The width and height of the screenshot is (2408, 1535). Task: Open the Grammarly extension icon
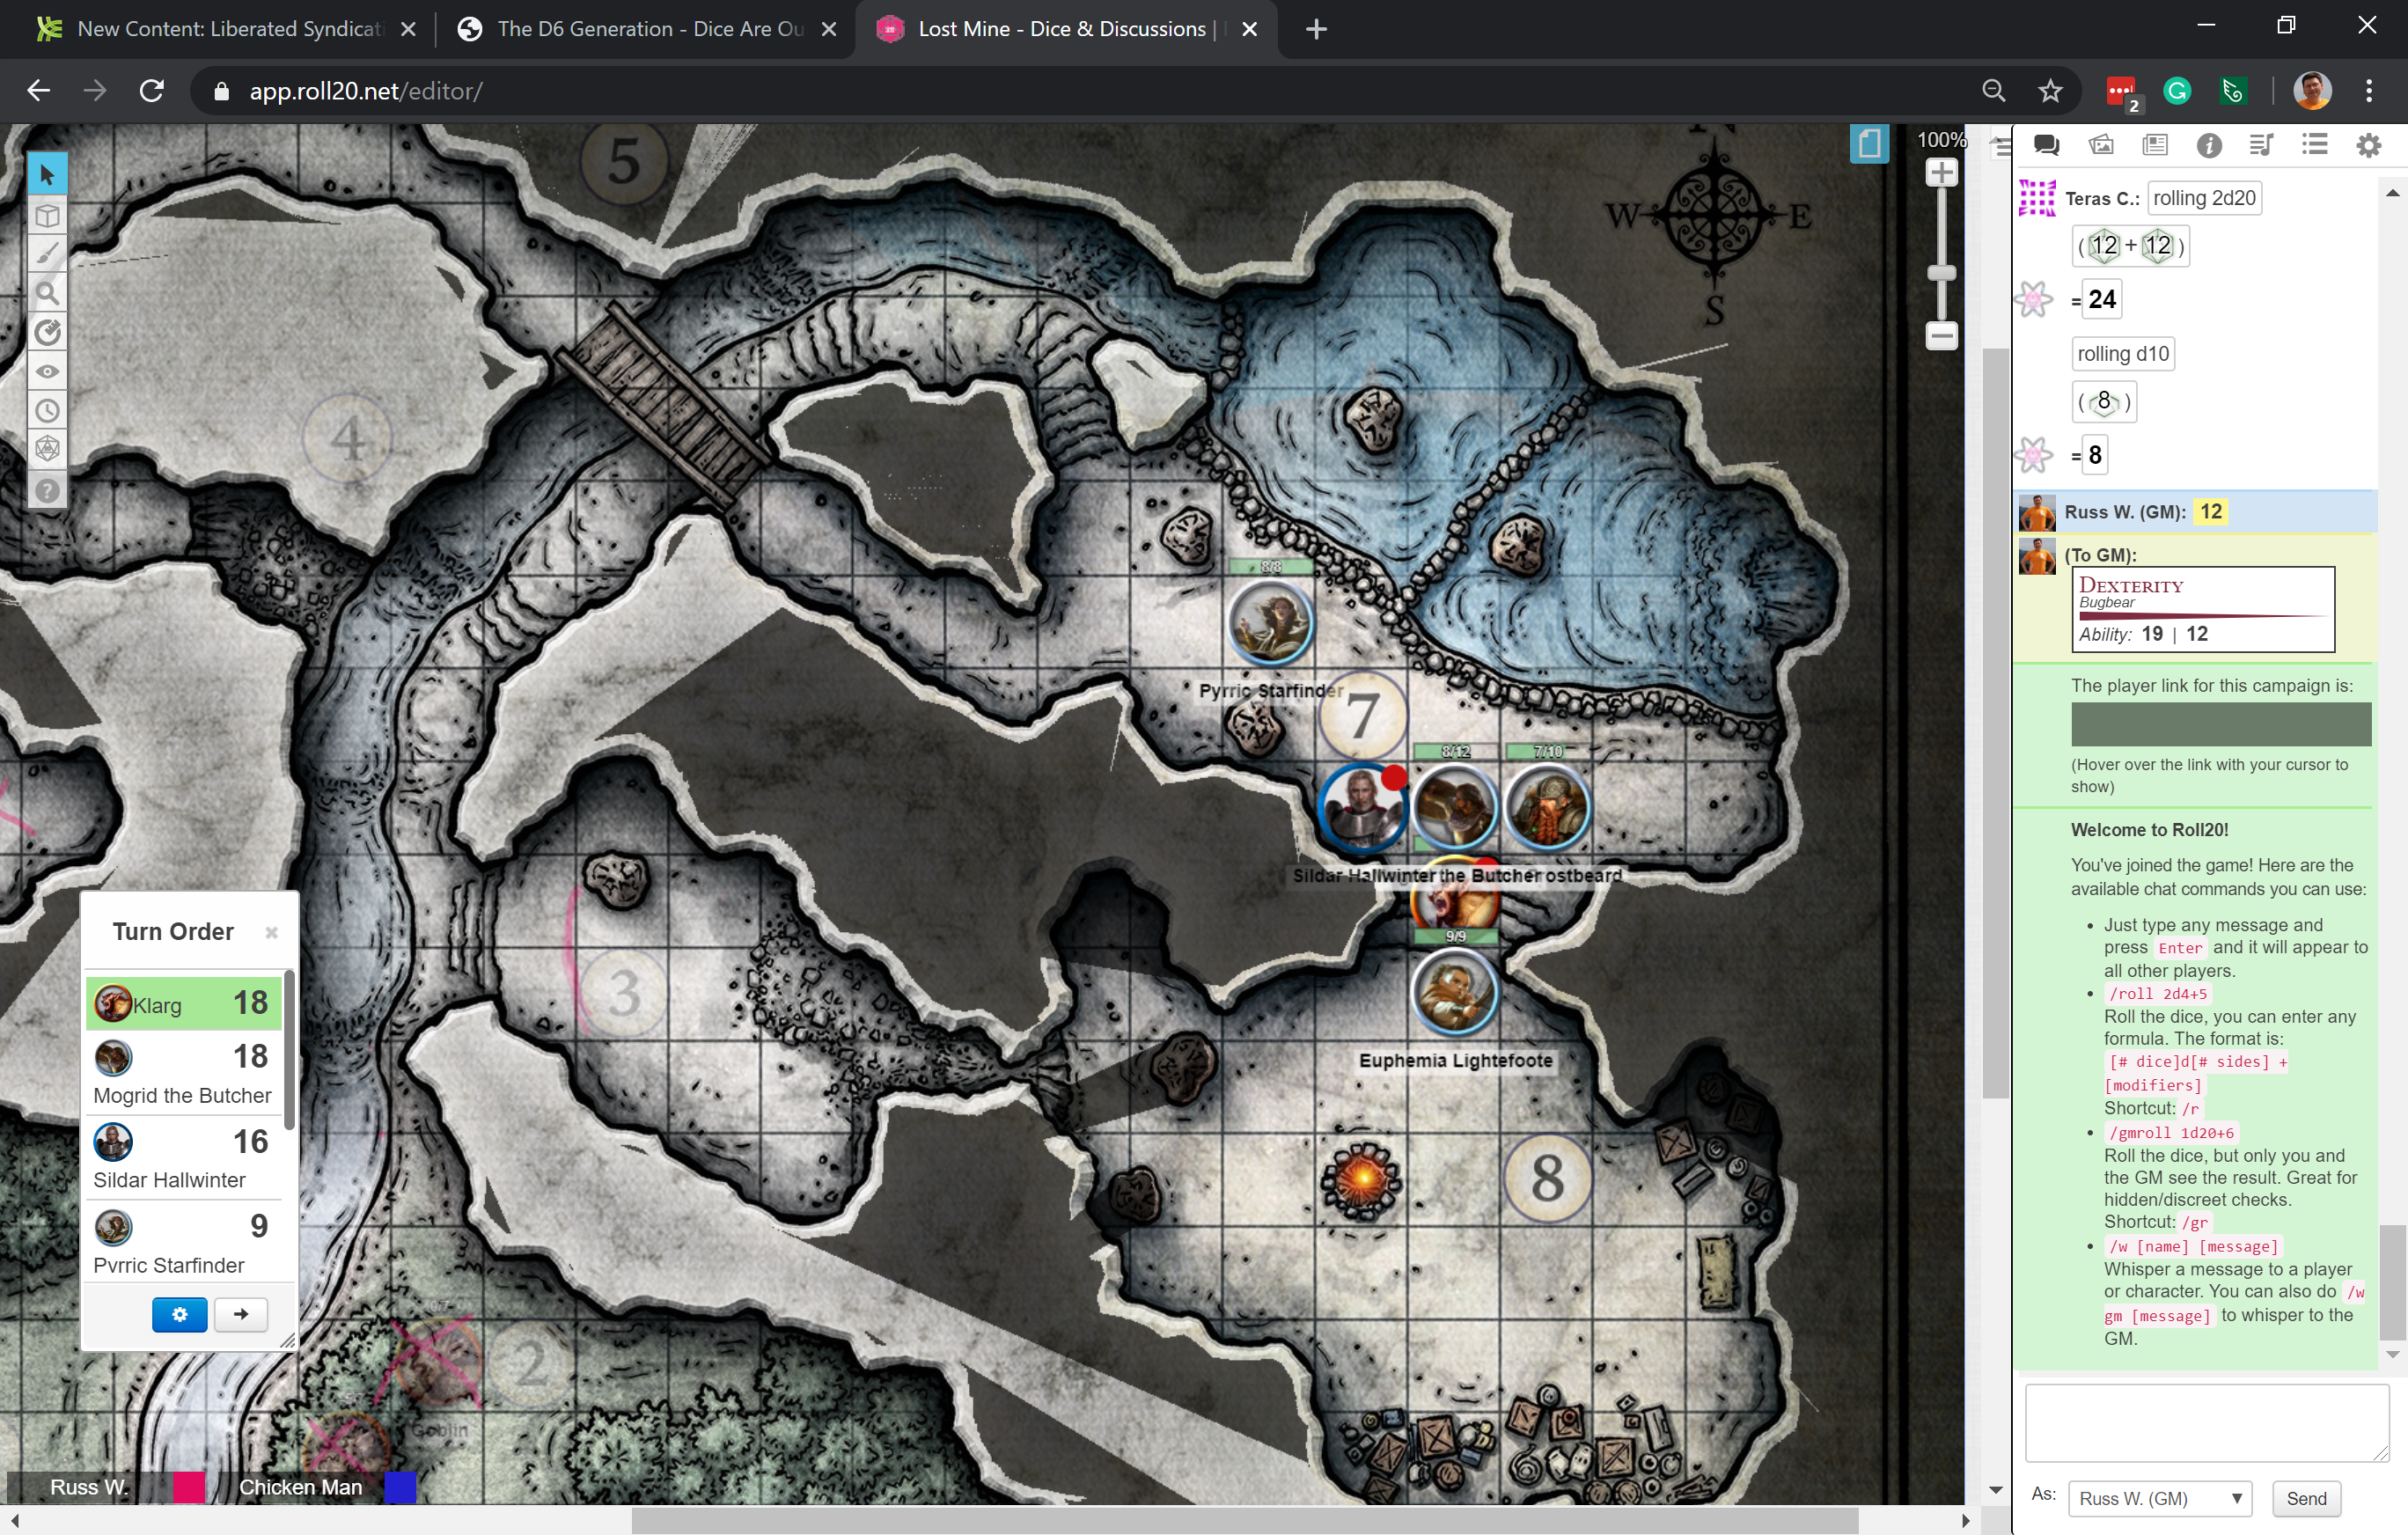click(2177, 91)
